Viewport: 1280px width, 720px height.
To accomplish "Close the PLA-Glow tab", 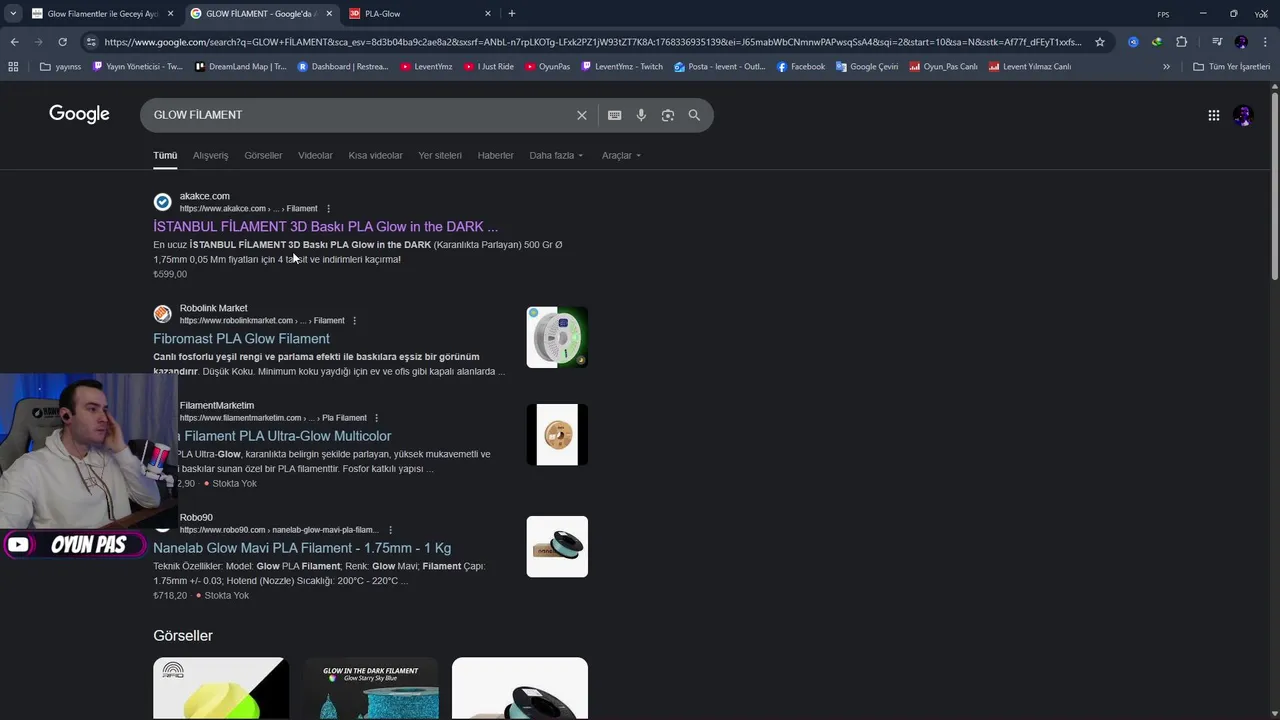I will [x=488, y=14].
